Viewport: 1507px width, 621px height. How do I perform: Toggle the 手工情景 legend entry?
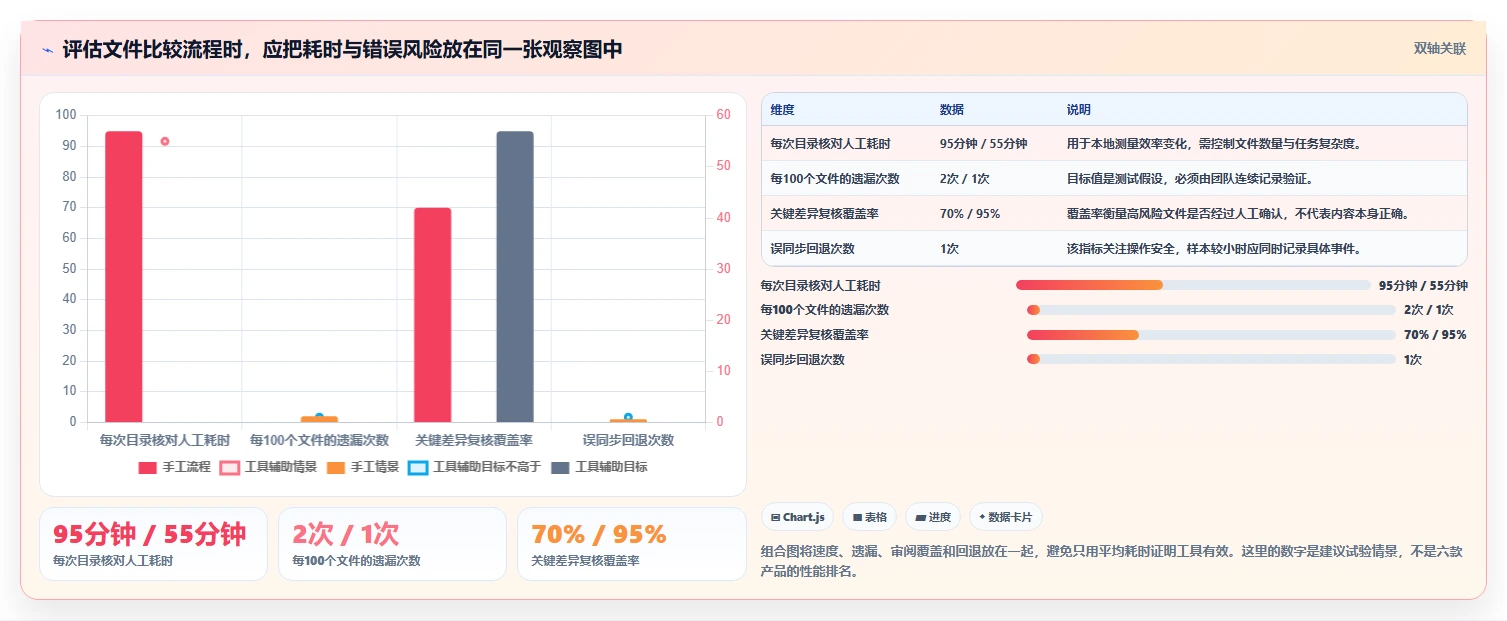coord(363,467)
